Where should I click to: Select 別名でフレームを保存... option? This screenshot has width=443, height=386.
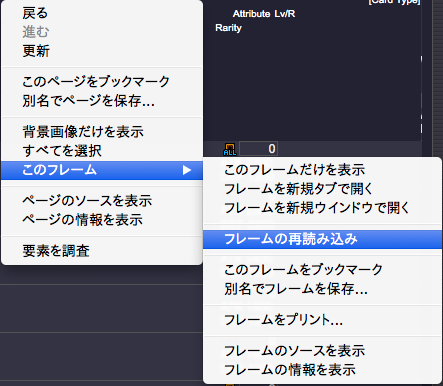pyautogui.click(x=322, y=289)
